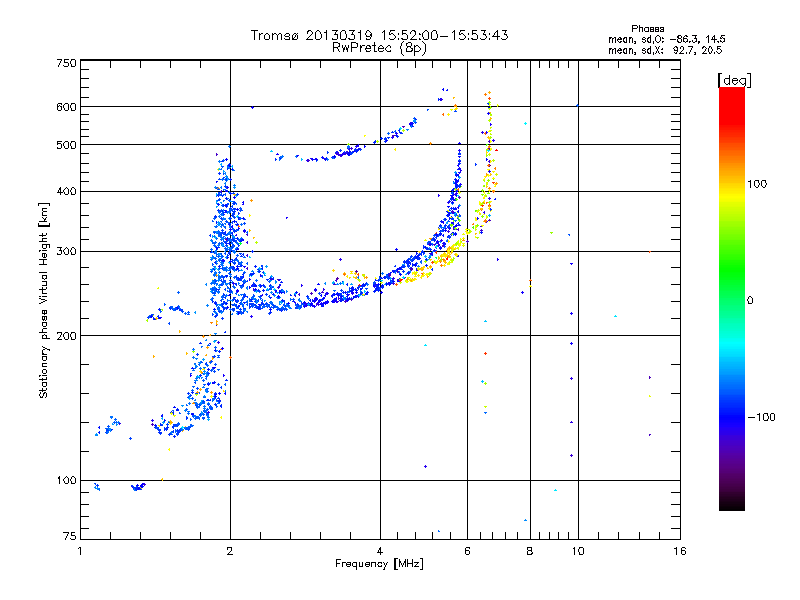Click the x-axis tick label '10'
Screen dimensions: 800x600
coord(578,551)
